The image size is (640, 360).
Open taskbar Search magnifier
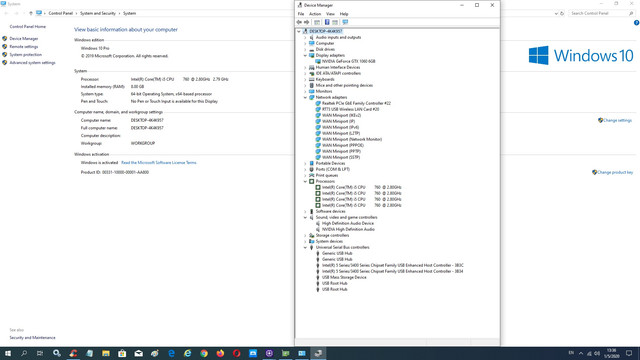24,353
